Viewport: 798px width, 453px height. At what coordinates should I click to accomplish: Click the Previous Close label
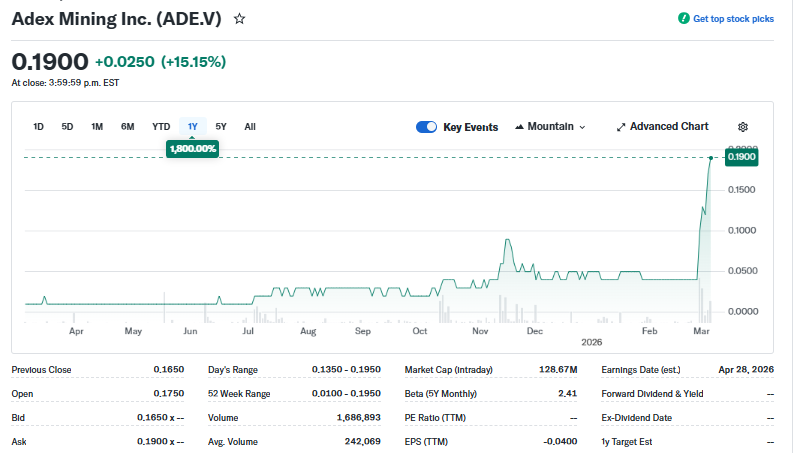coord(41,370)
